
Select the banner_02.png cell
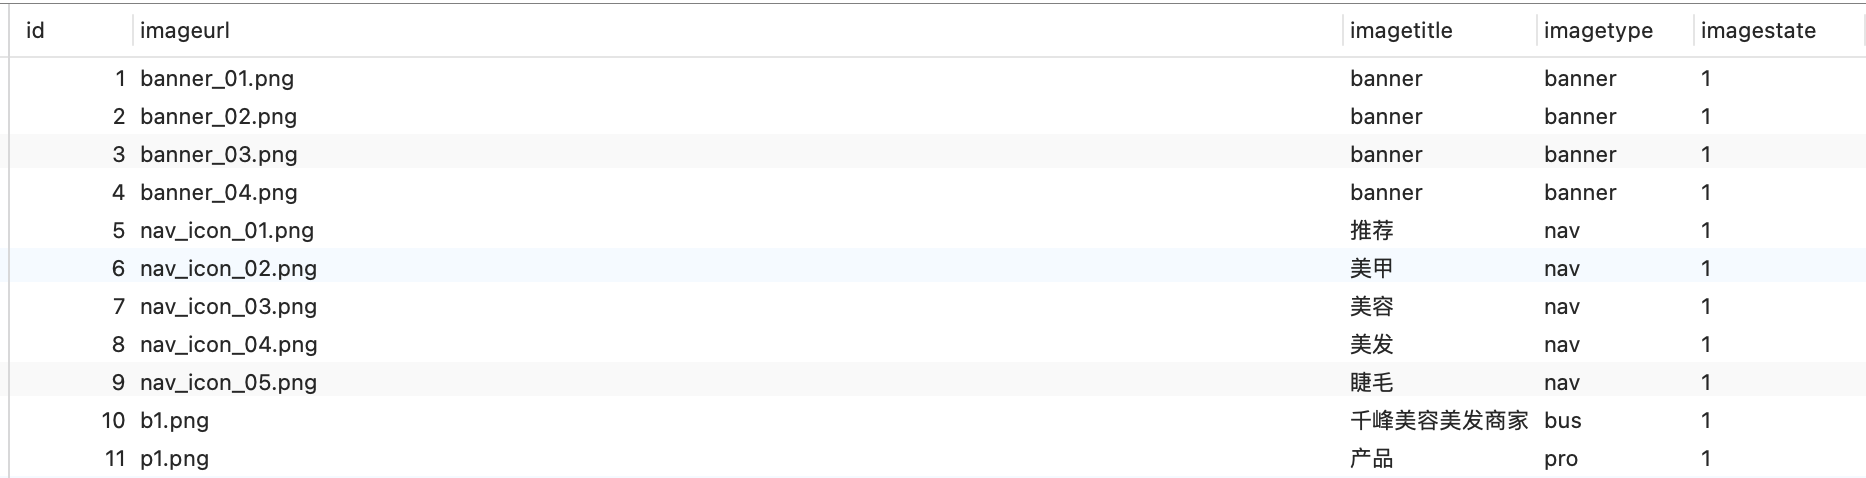coord(738,116)
